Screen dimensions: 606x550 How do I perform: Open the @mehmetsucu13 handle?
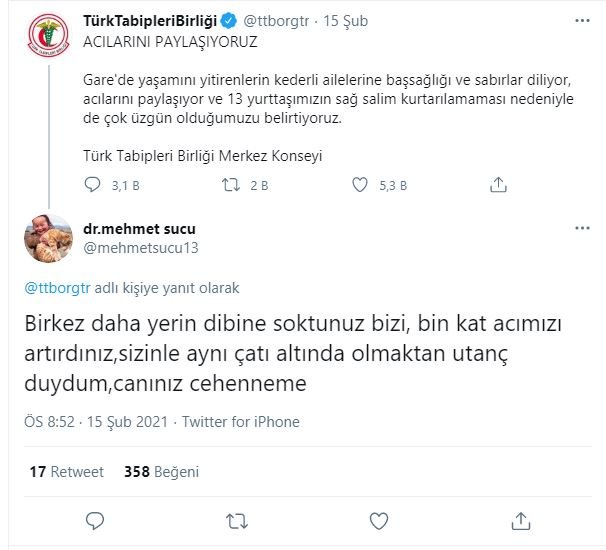(x=142, y=248)
